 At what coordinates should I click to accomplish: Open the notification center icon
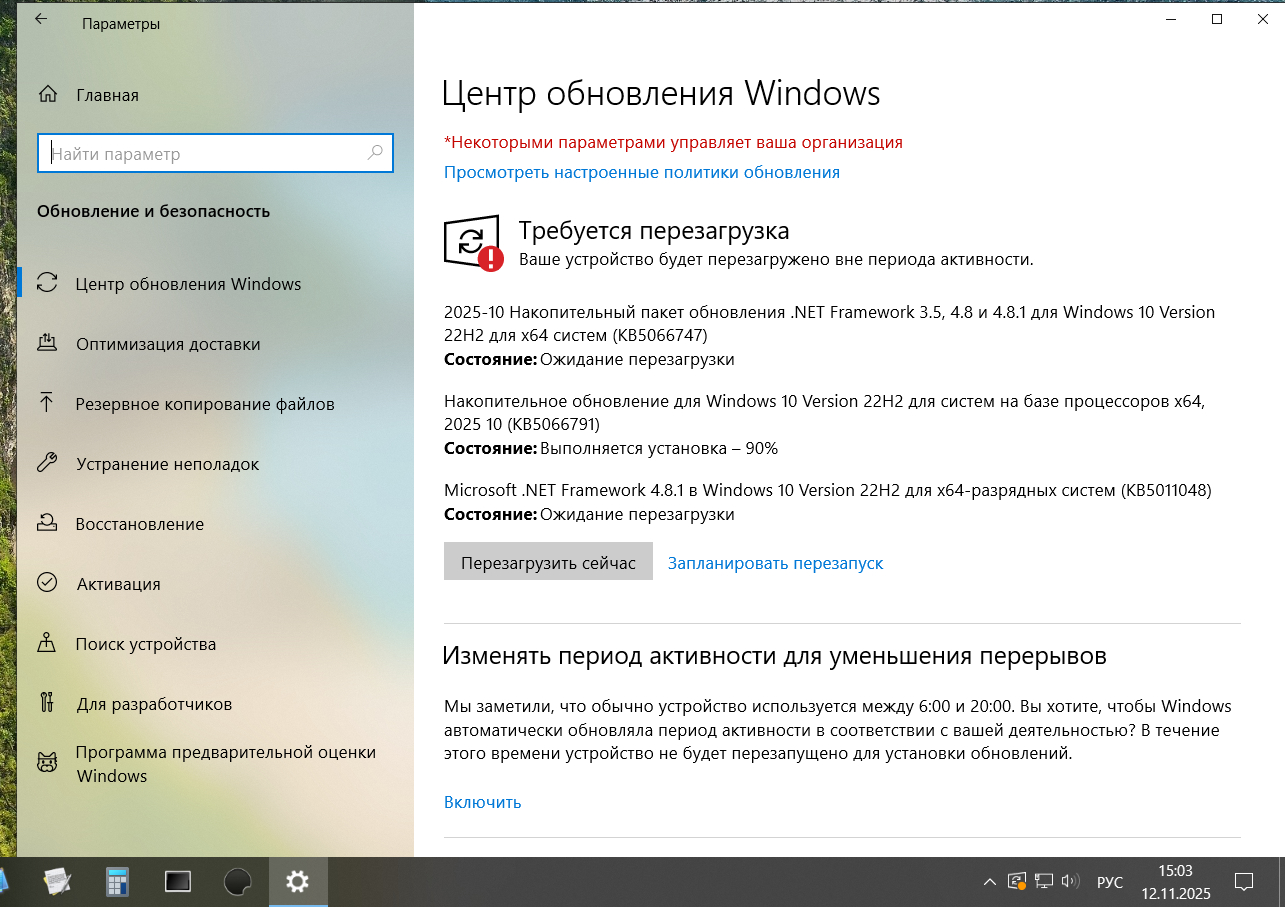click(x=1244, y=882)
